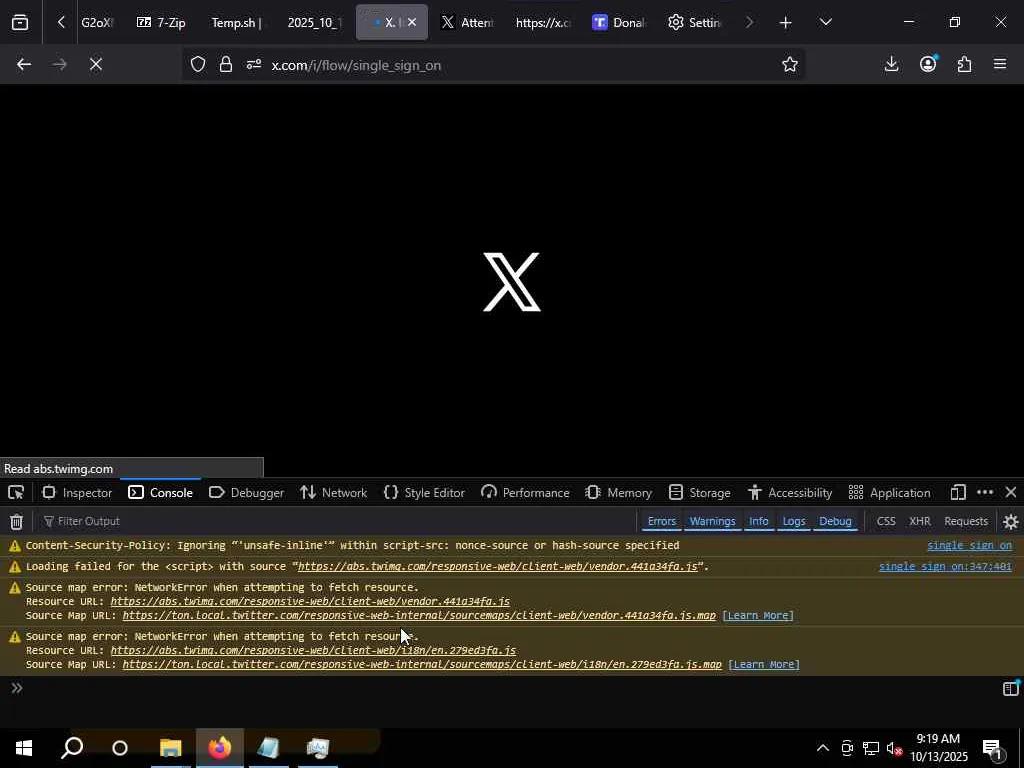1024x768 pixels.
Task: Open the Accessibility devtools panel
Action: coord(790,492)
